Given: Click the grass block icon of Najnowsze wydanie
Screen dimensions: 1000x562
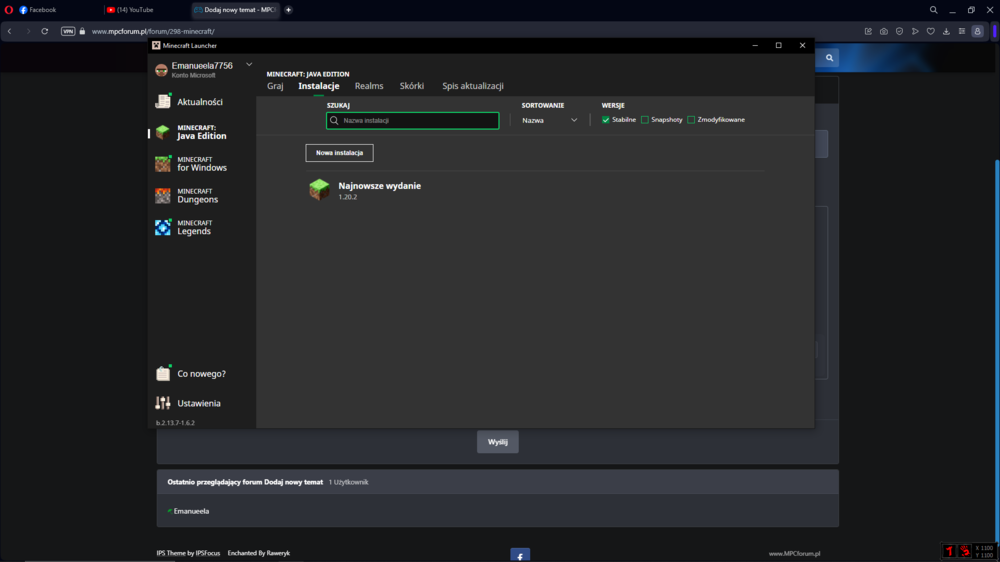Looking at the screenshot, I should coord(319,189).
